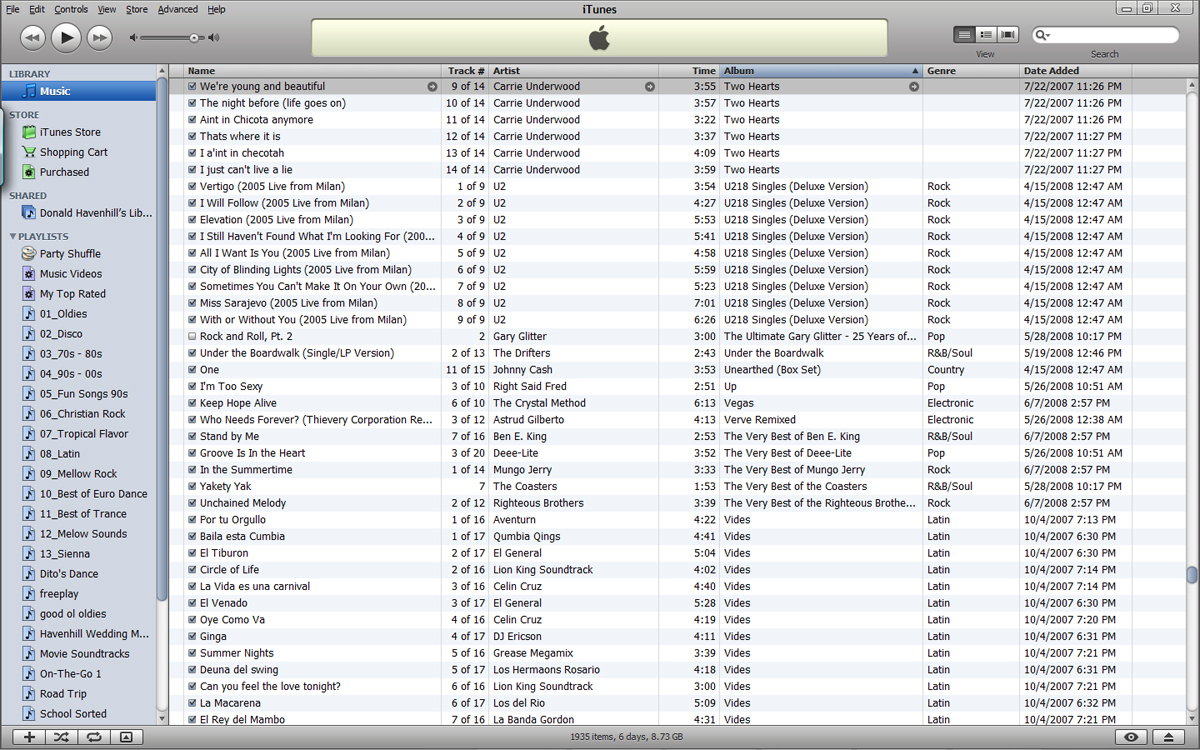Toggle the repeat button
The height and width of the screenshot is (750, 1200).
click(93, 737)
